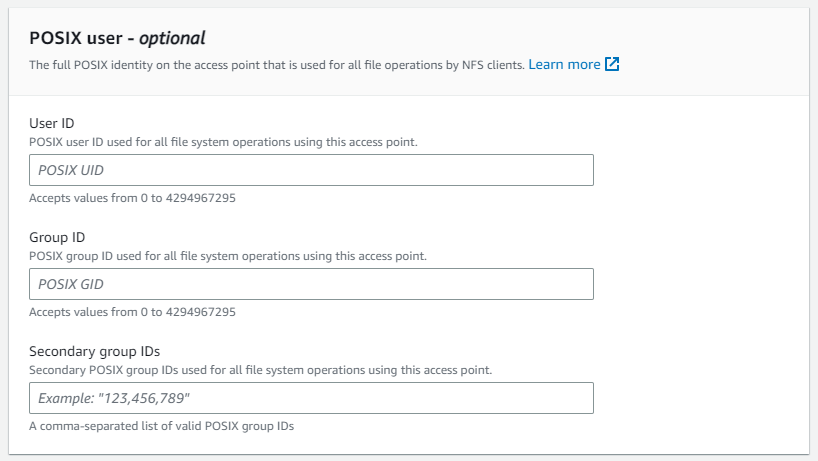
Task: Click into the Secondary group IDs example field
Action: (x=311, y=398)
